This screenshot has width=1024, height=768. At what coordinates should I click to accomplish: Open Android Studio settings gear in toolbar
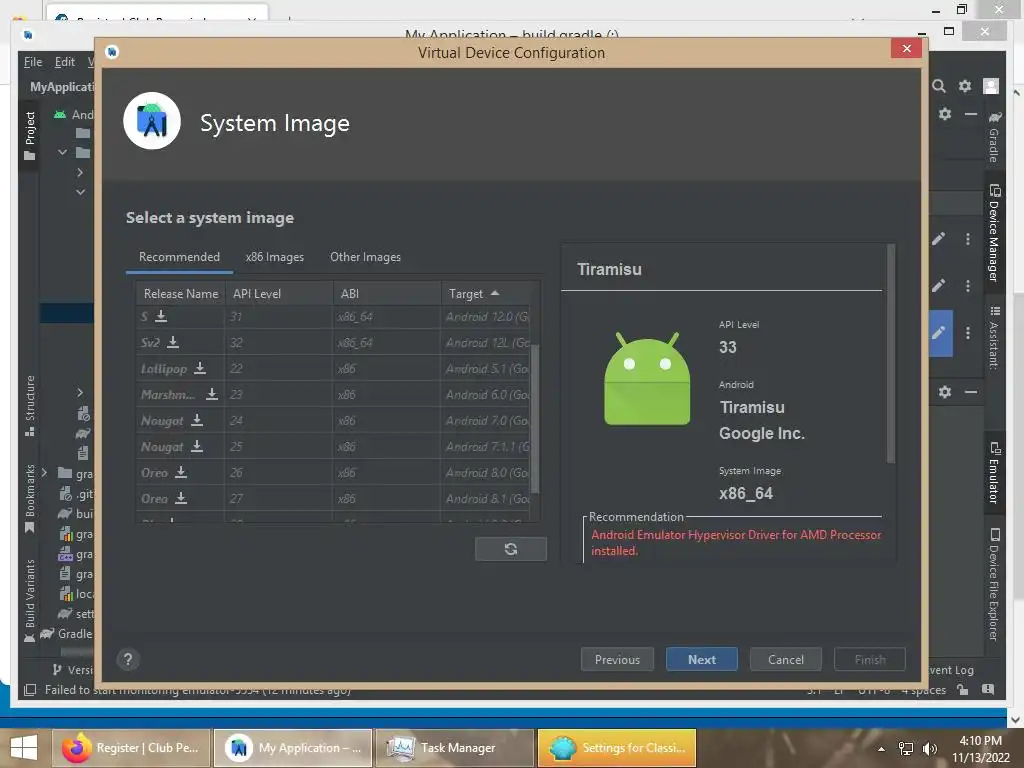(x=965, y=86)
